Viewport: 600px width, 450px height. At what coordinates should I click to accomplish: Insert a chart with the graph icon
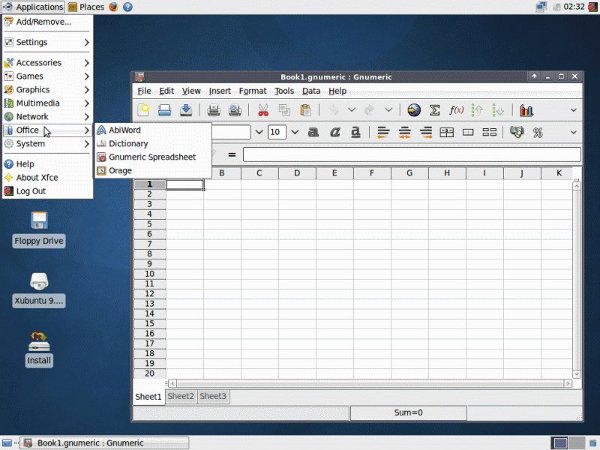(x=527, y=110)
